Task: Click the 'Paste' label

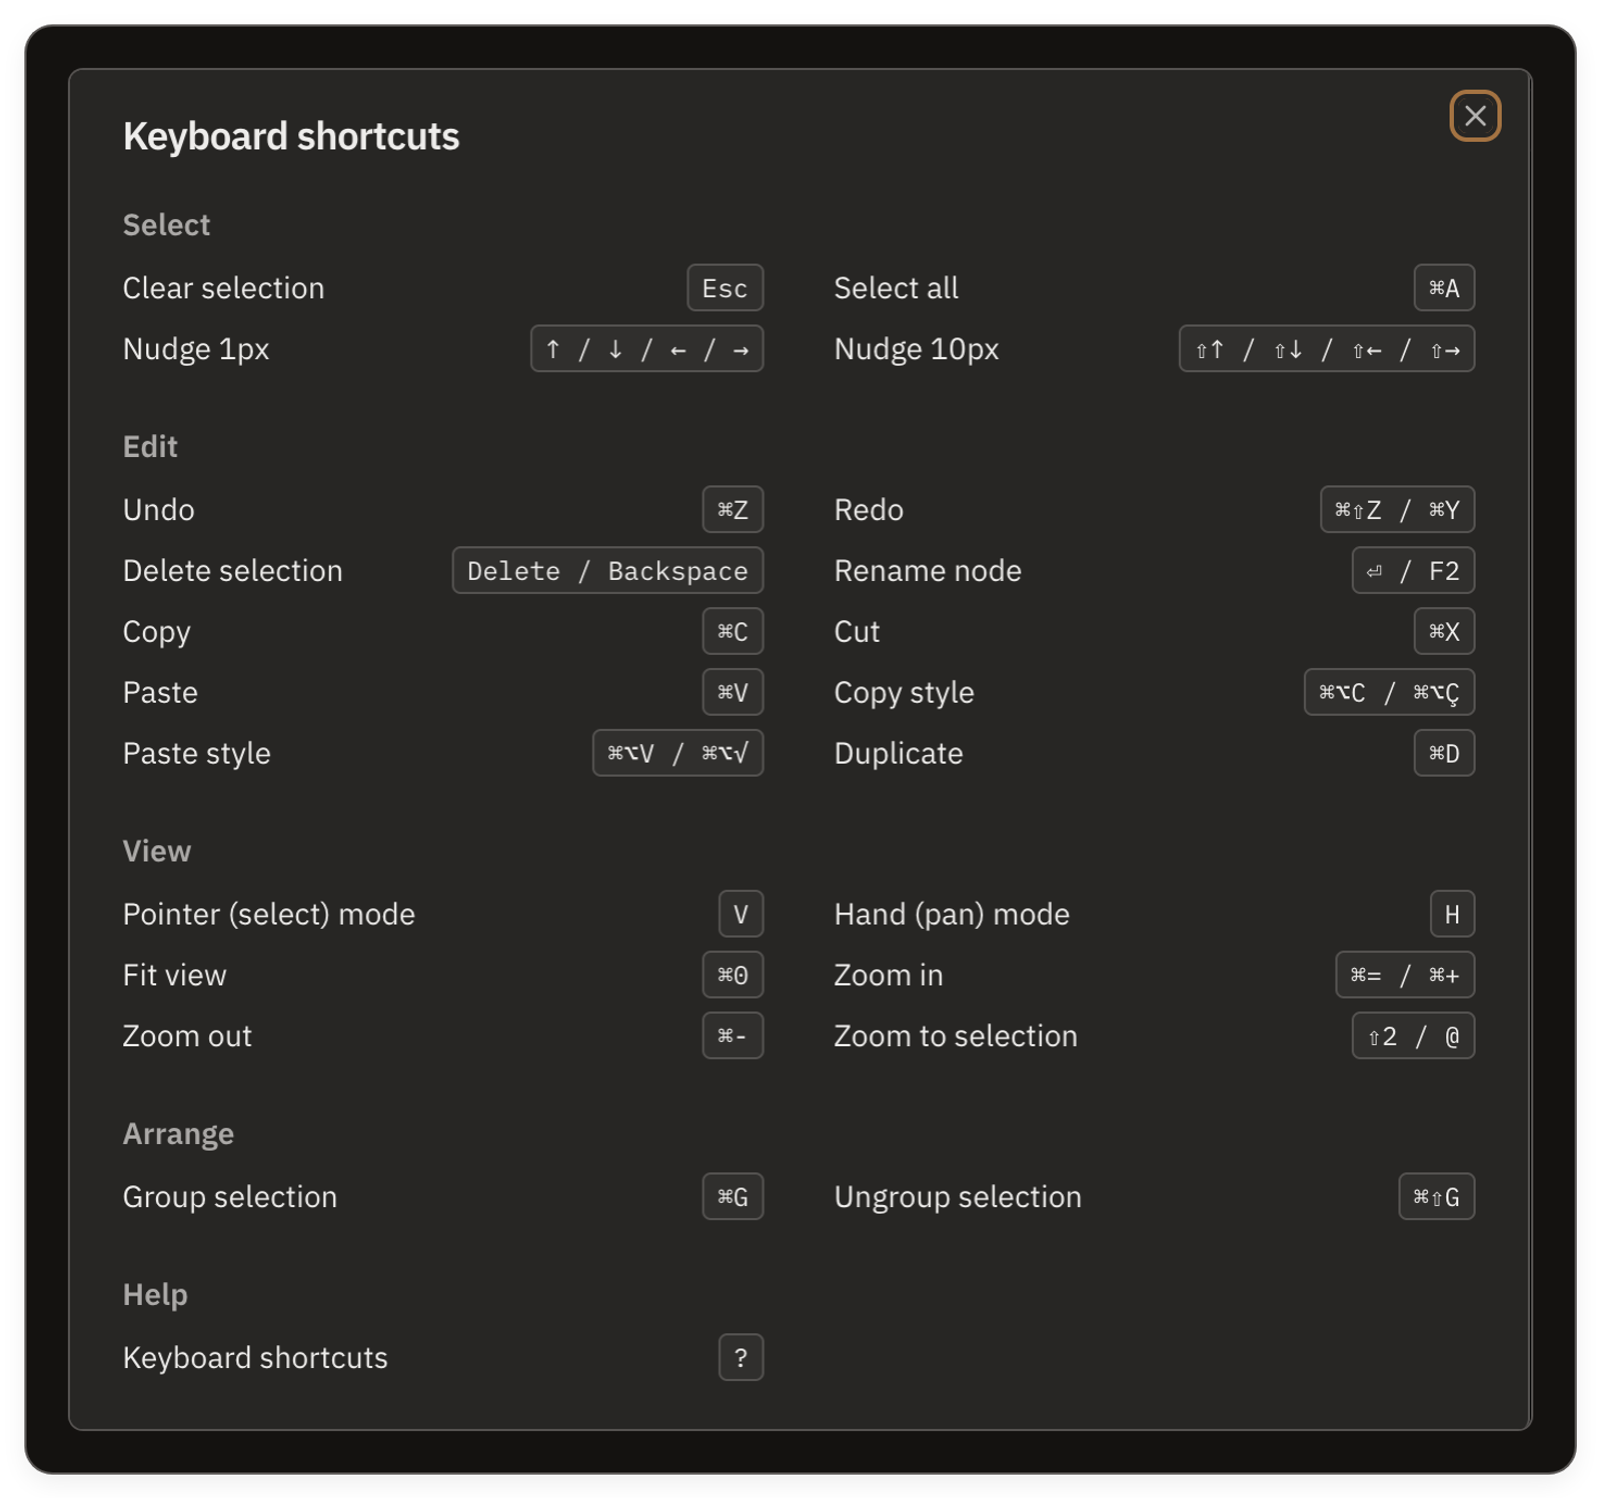Action: (160, 693)
